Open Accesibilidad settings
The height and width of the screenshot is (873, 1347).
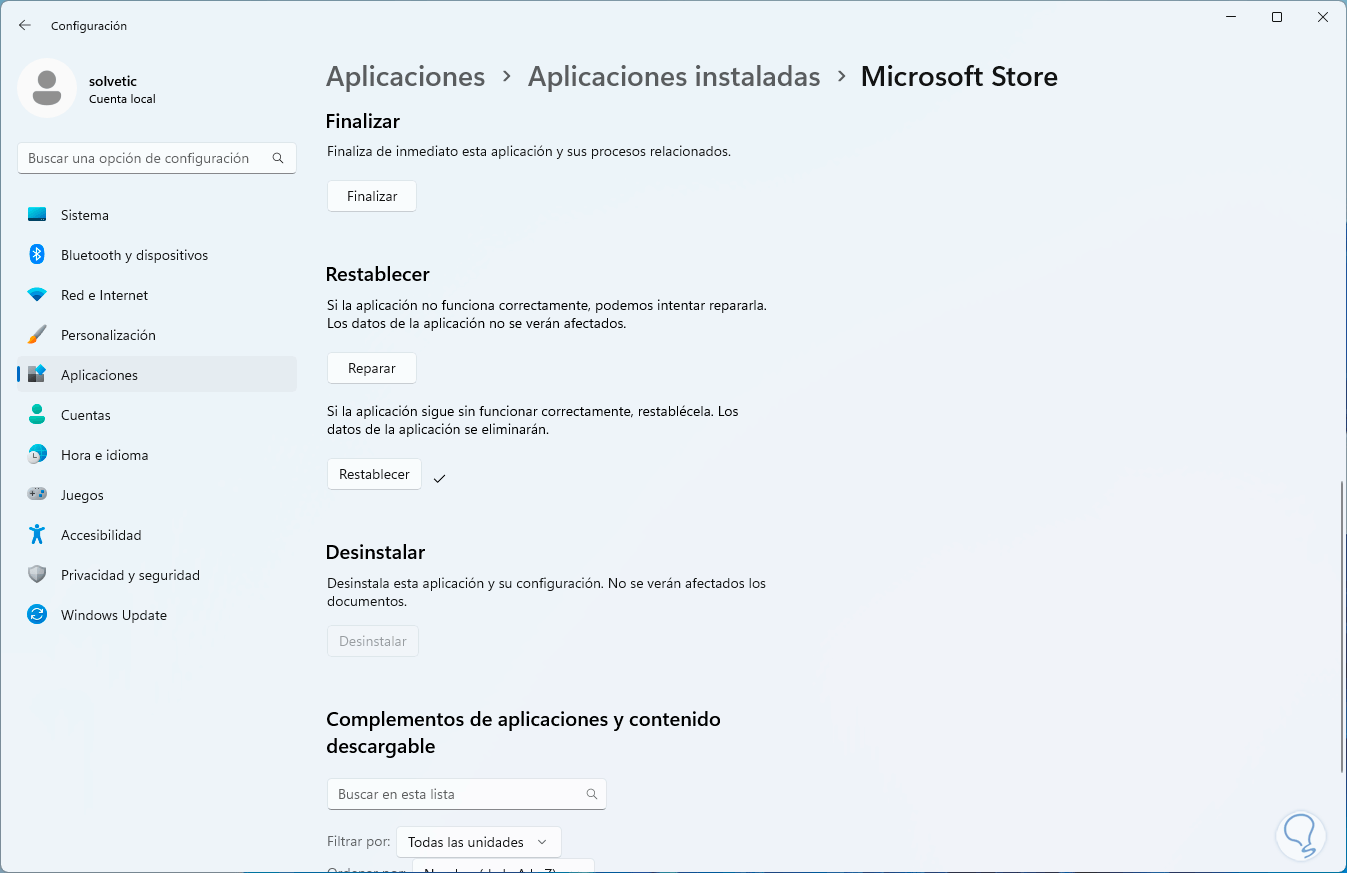tap(101, 535)
